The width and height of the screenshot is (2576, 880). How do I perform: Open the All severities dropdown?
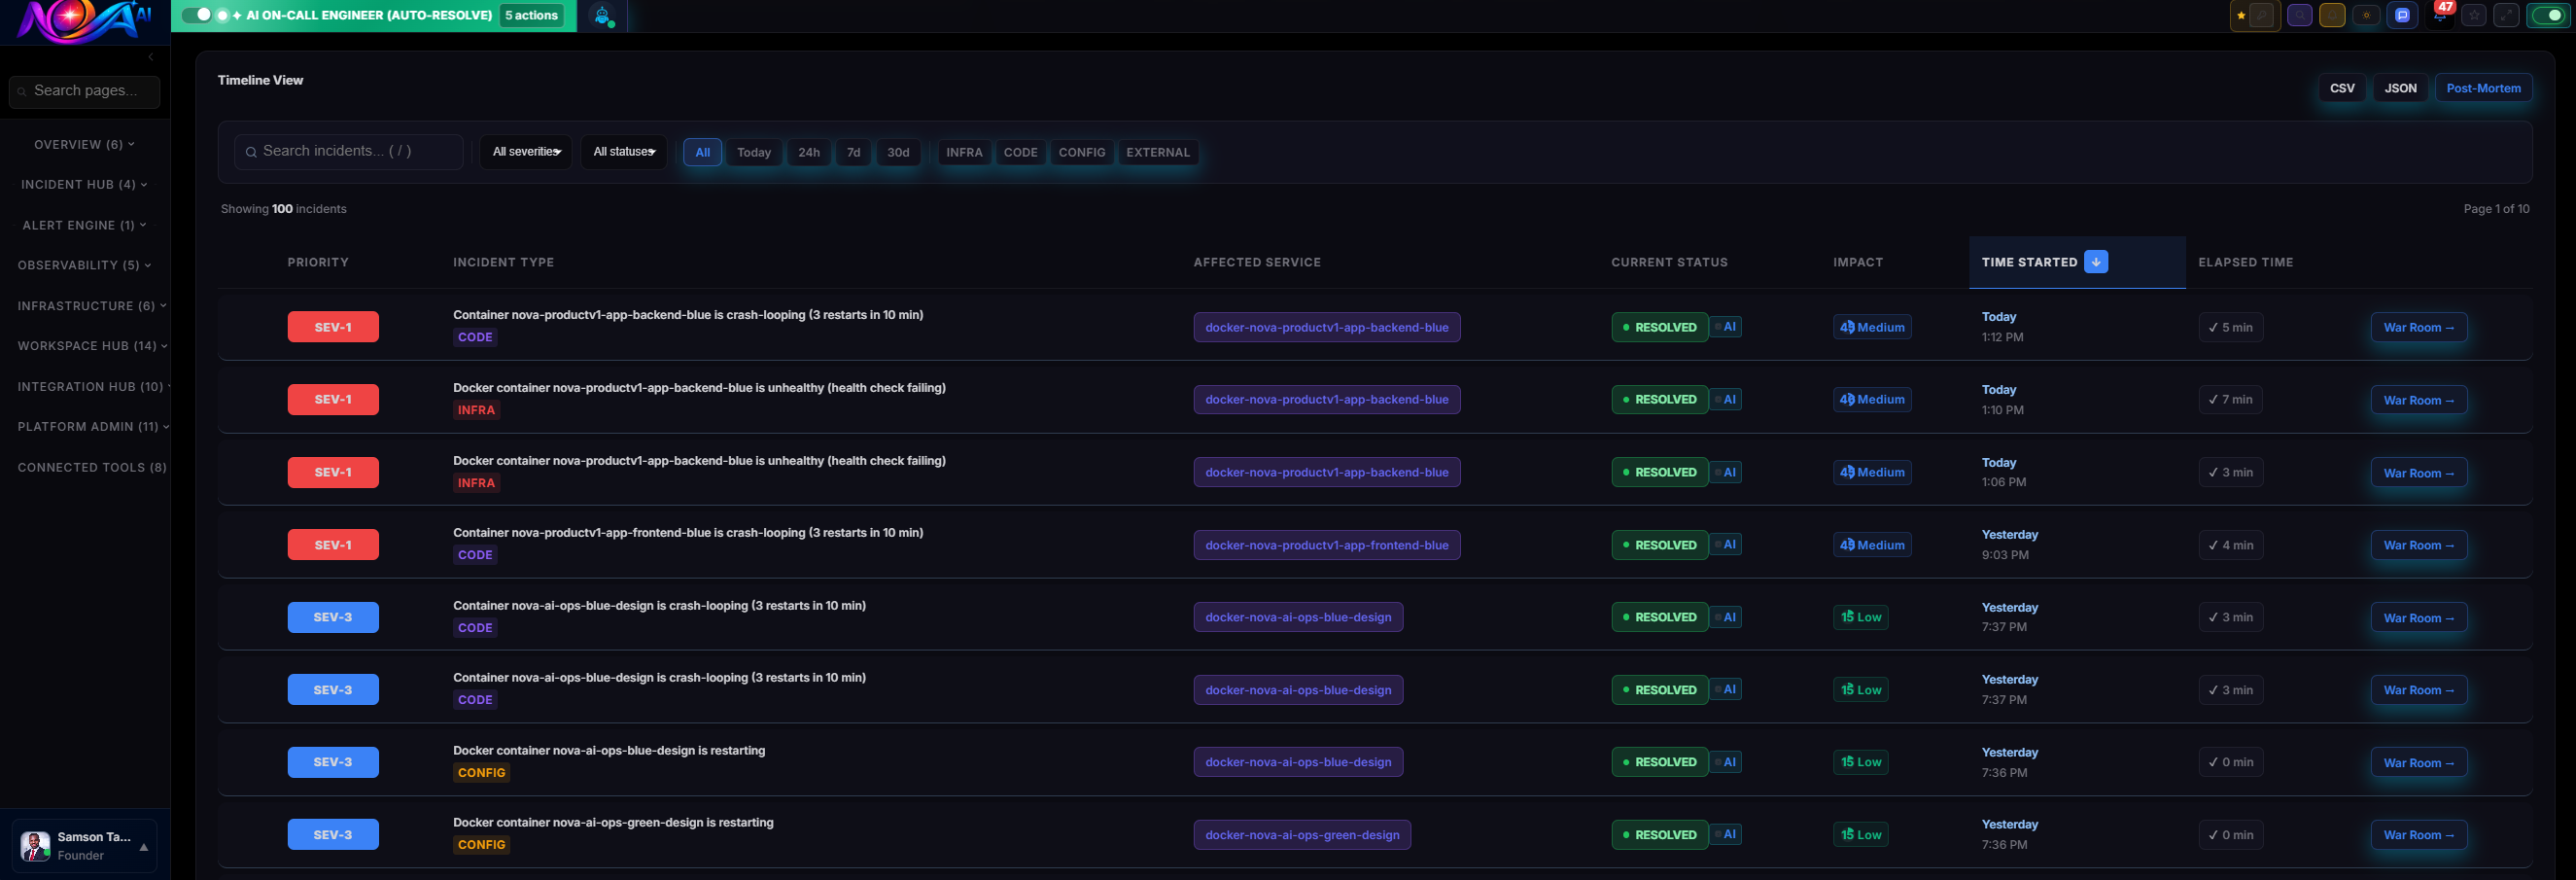pyautogui.click(x=526, y=152)
